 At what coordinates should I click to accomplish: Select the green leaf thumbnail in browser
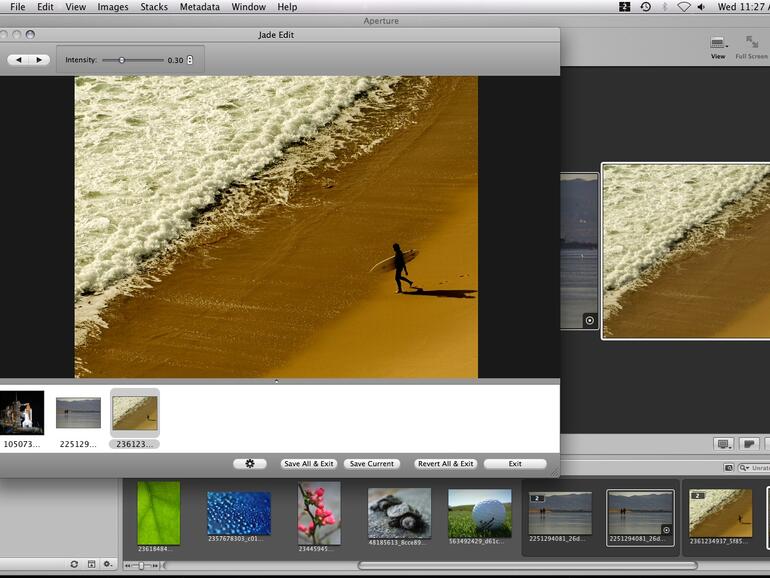click(158, 512)
